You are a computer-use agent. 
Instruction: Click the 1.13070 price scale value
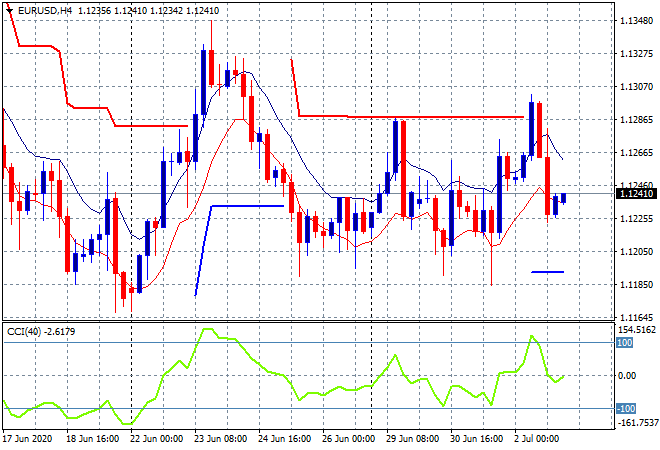(x=637, y=87)
